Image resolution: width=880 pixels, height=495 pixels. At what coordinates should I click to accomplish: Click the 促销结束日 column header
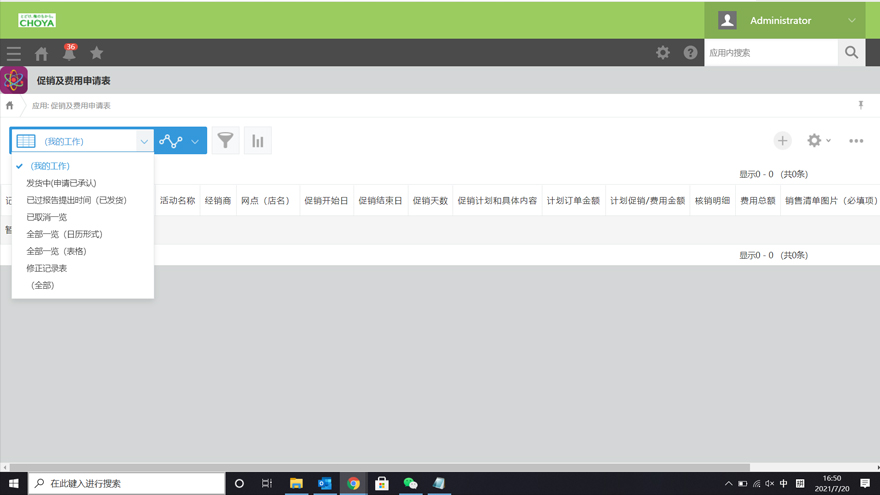click(x=381, y=200)
